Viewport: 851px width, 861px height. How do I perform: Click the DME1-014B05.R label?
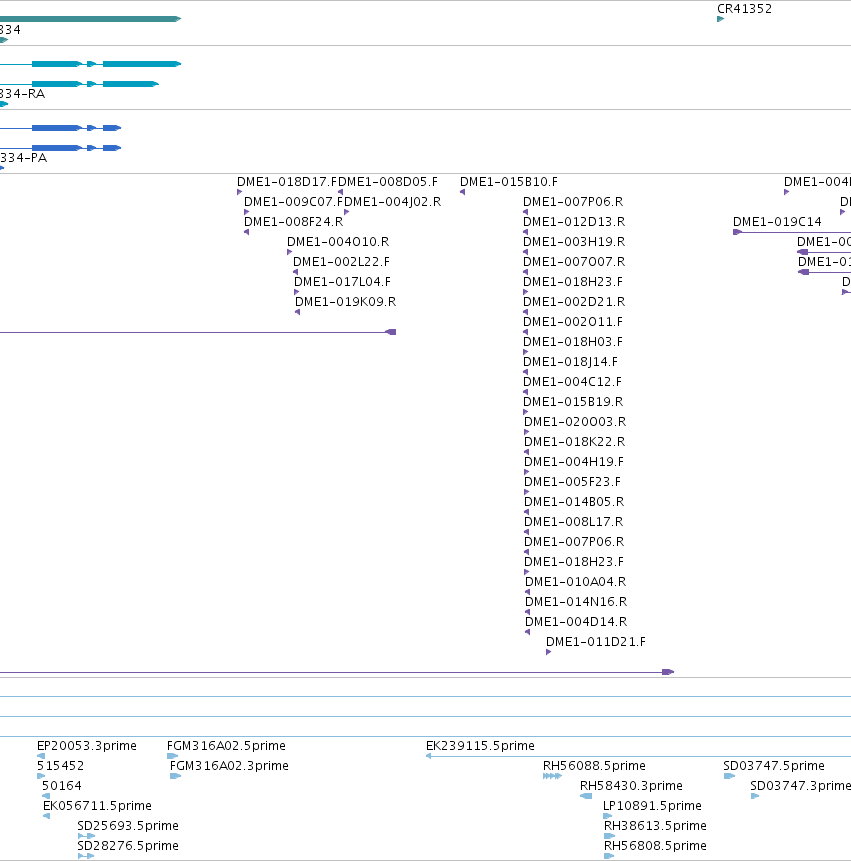(574, 502)
